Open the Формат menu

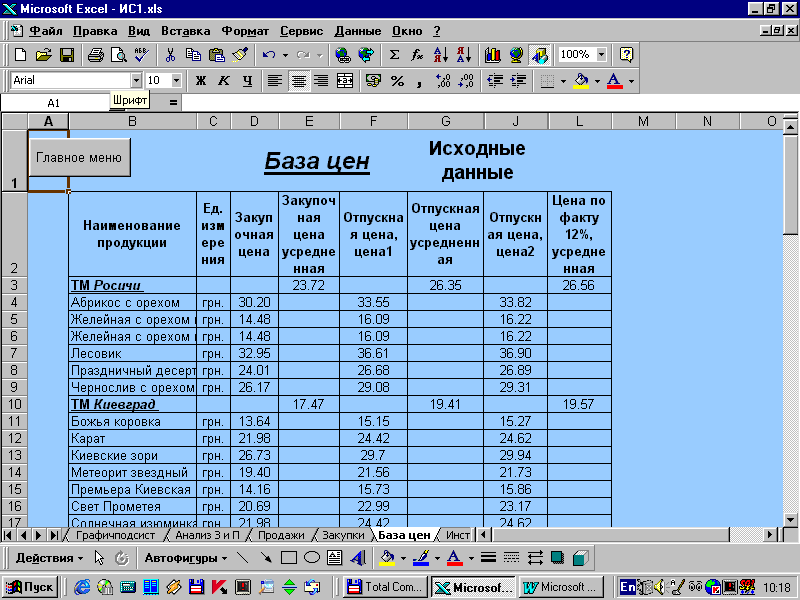click(x=245, y=31)
